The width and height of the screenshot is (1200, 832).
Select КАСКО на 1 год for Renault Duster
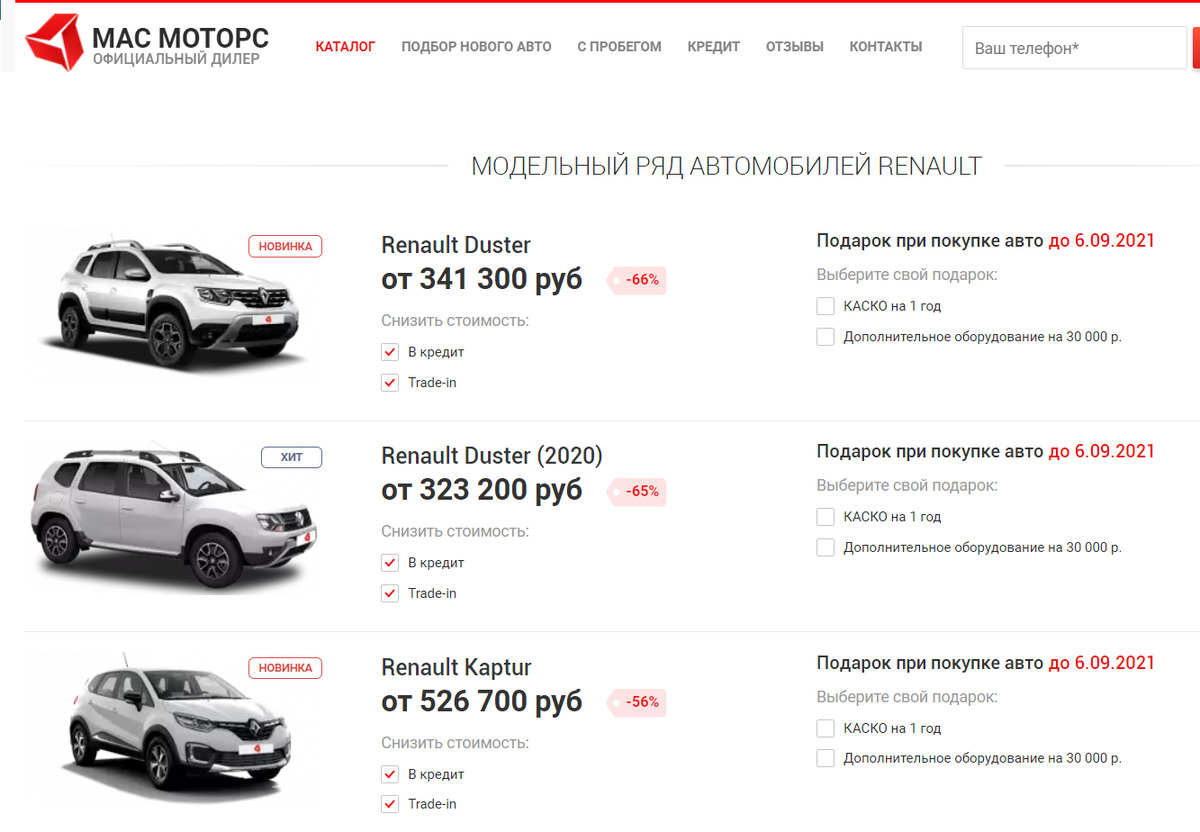825,306
